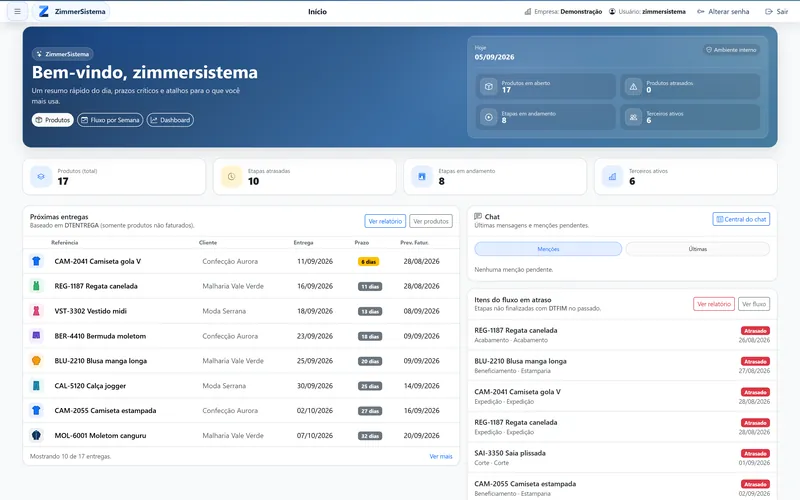Switch to the Menções tab
Image resolution: width=800 pixels, height=500 pixels.
(x=548, y=249)
